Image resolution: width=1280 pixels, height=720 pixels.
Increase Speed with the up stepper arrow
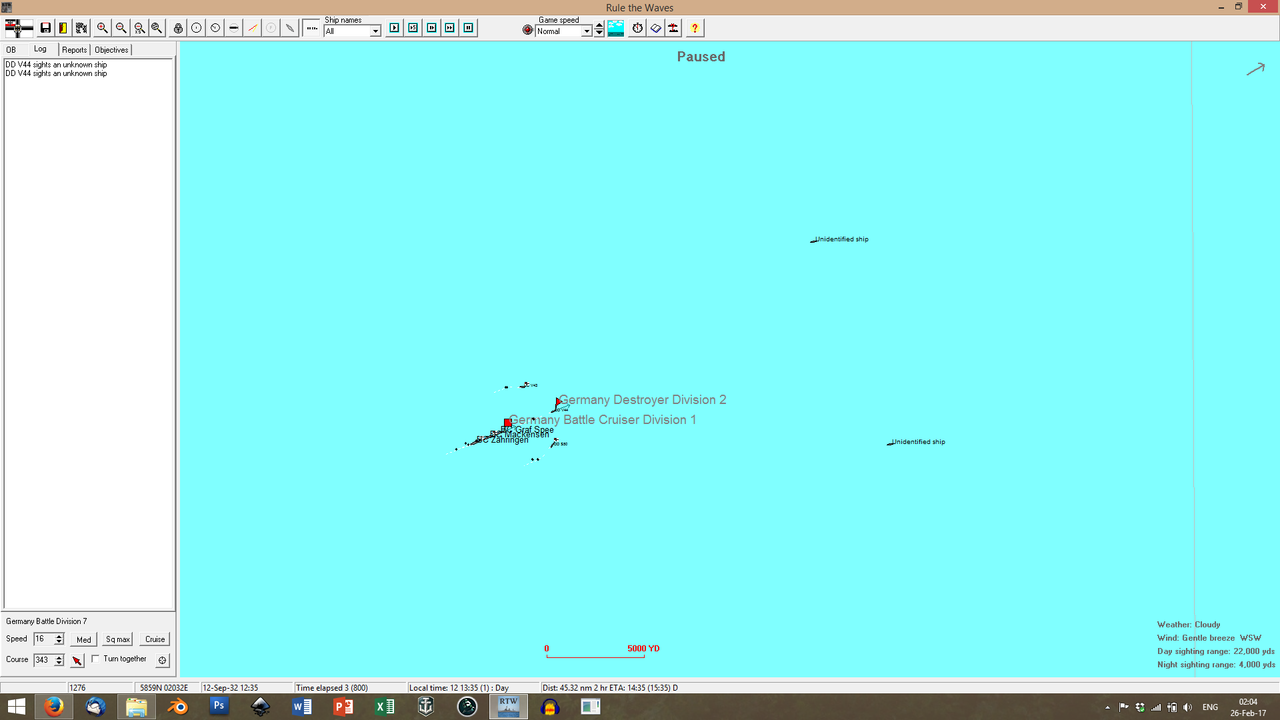60,635
